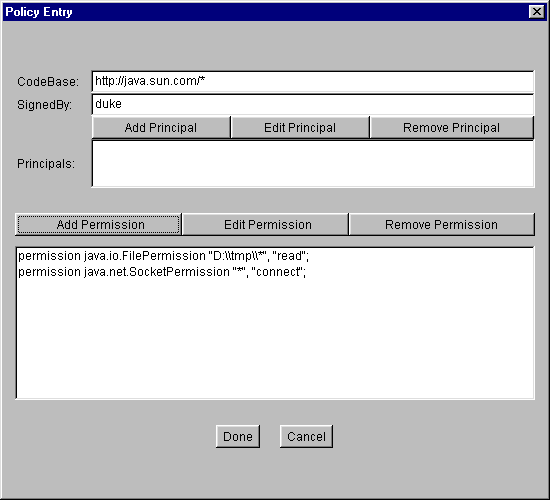Select the empty Principals list box
The height and width of the screenshot is (500, 550).
click(x=313, y=164)
